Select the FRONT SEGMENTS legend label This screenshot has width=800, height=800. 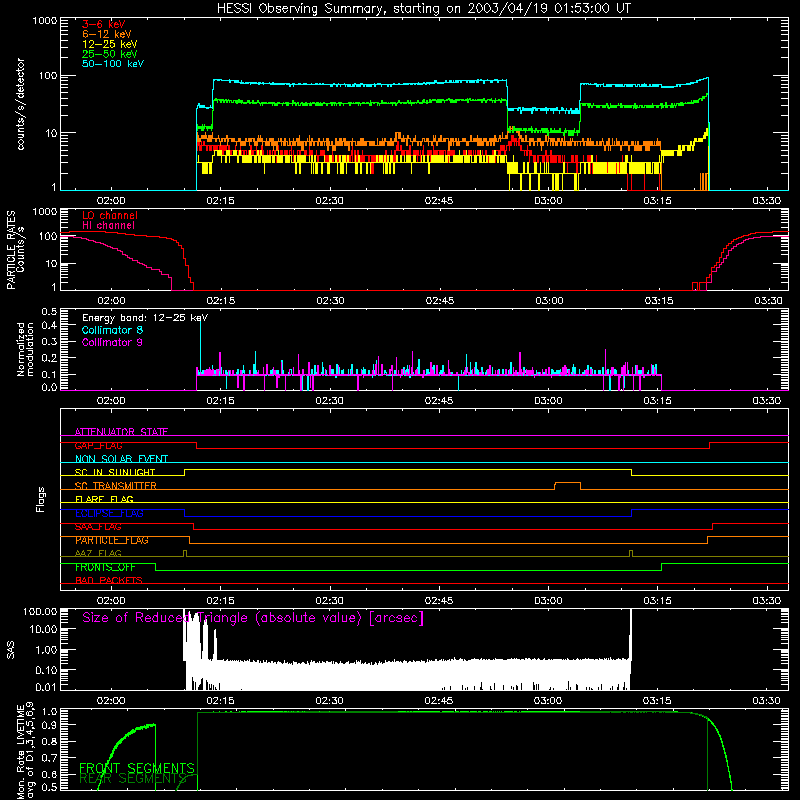[137, 768]
